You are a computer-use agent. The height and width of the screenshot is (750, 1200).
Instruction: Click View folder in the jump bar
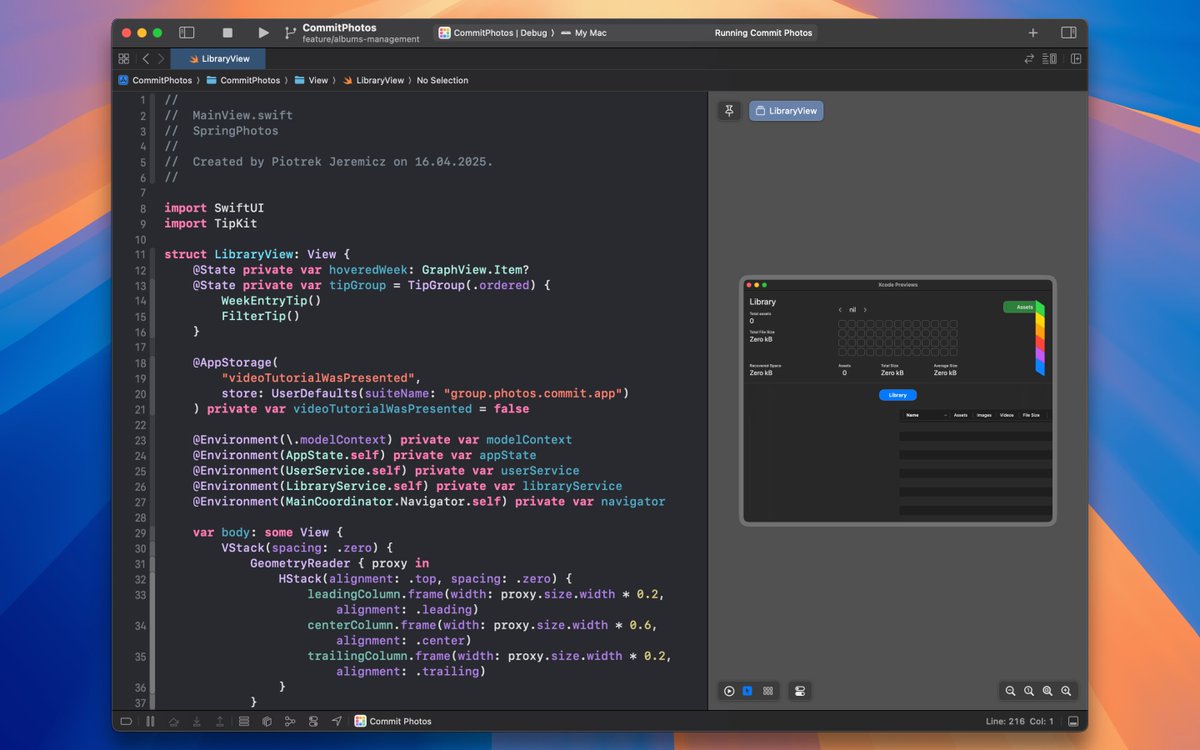click(311, 80)
